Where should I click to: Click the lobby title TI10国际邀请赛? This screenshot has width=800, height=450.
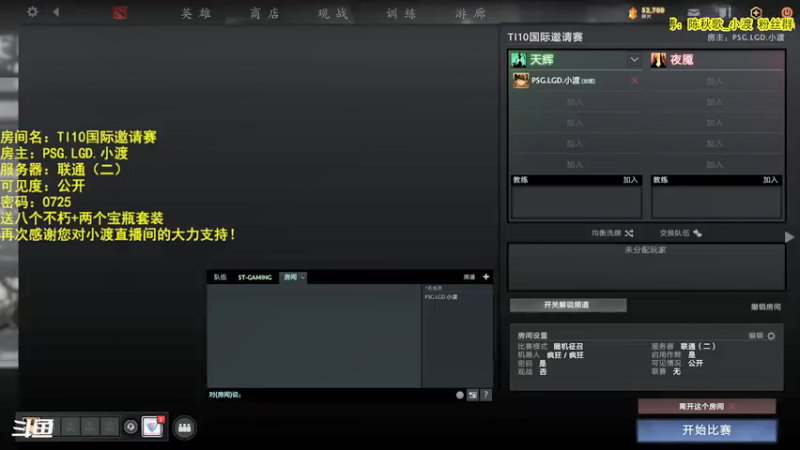[x=545, y=37]
